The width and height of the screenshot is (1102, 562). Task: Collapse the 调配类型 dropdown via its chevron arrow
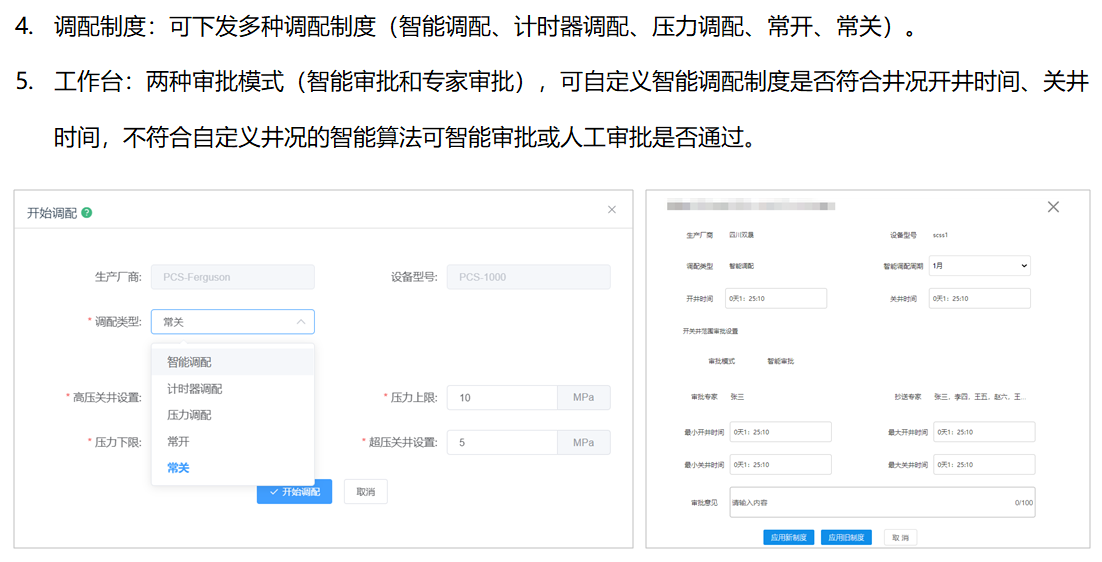click(301, 322)
